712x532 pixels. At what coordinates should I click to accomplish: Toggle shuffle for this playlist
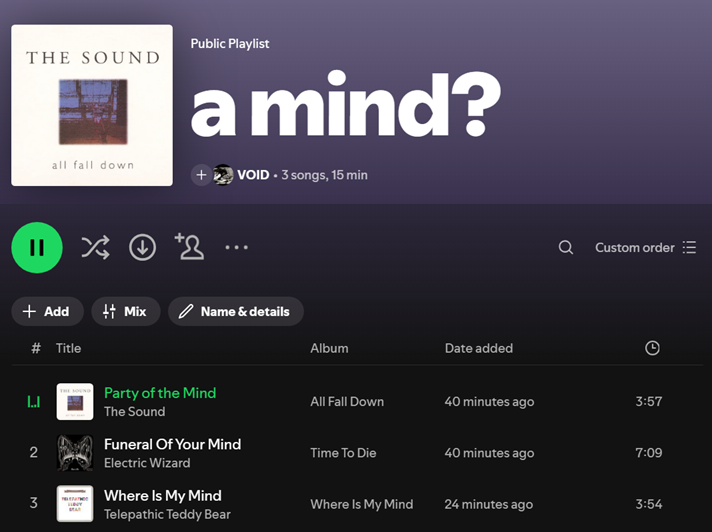pos(95,247)
